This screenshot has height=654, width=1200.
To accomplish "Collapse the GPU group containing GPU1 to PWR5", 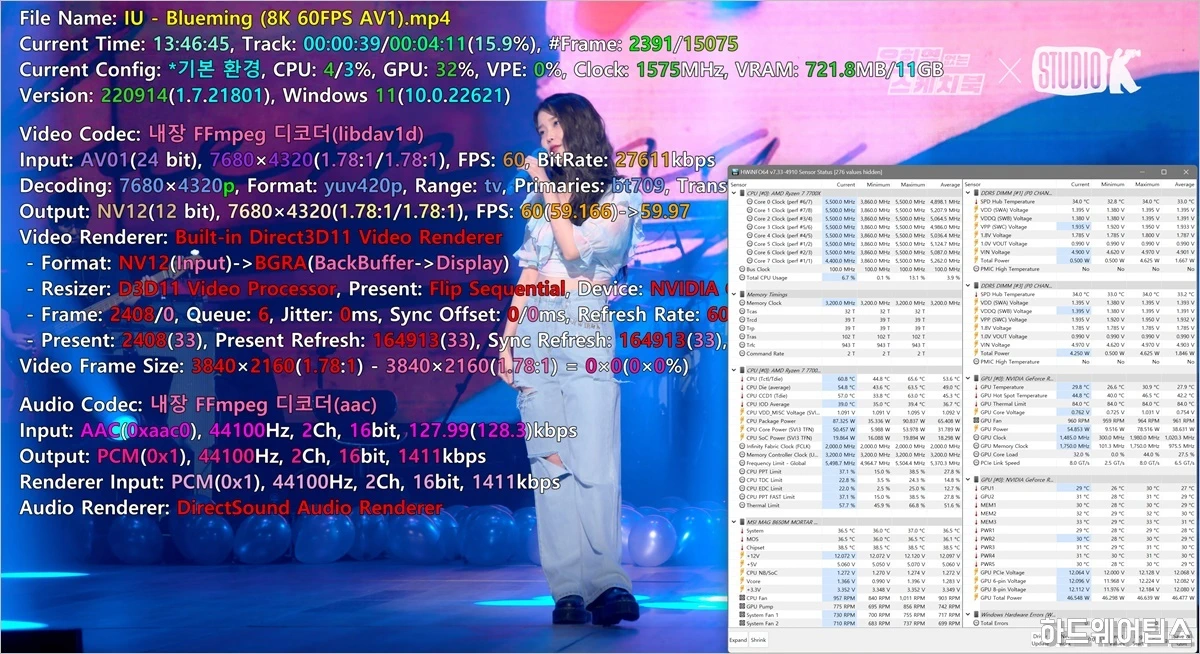I will tap(967, 480).
